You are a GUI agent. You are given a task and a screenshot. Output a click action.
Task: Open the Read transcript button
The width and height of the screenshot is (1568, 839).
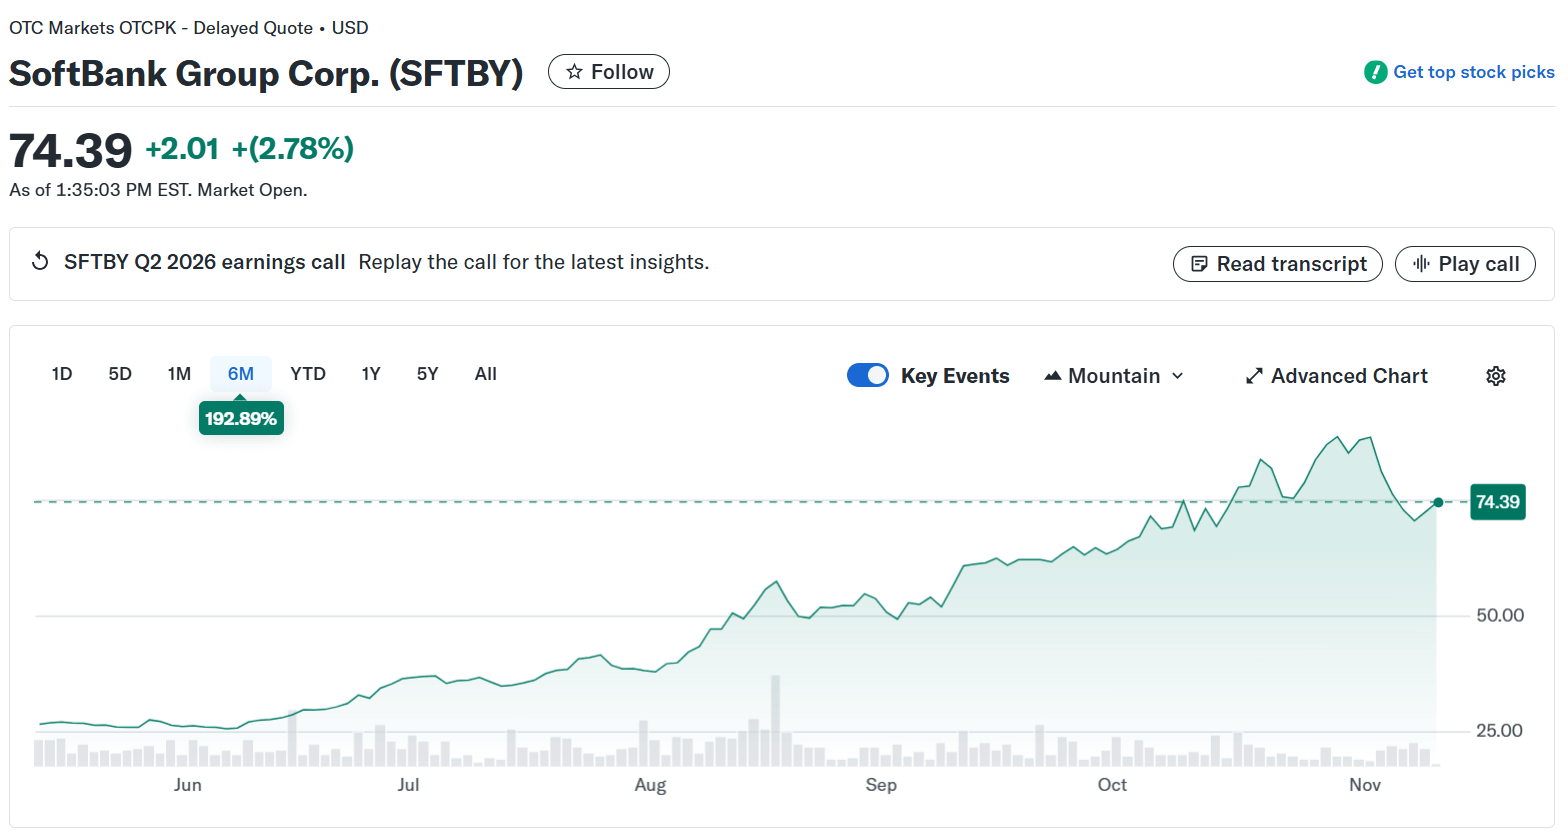point(1278,264)
